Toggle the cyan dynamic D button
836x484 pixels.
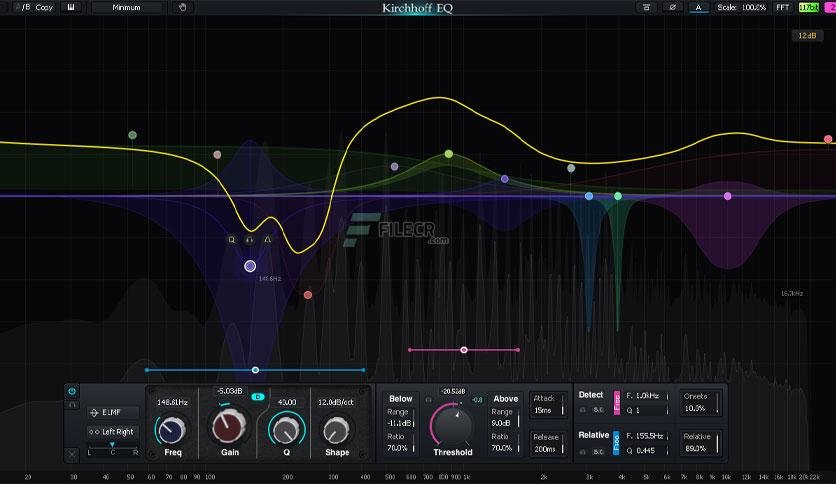click(258, 397)
